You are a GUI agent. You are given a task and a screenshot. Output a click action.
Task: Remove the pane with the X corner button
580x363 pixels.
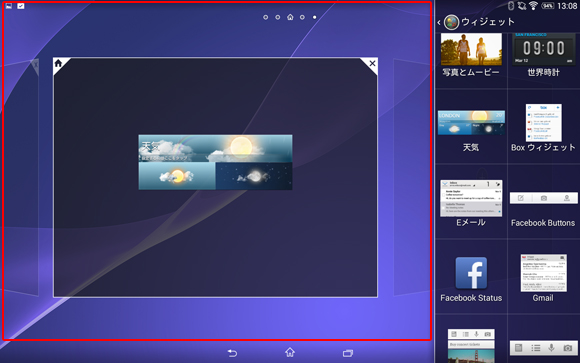[x=372, y=63]
